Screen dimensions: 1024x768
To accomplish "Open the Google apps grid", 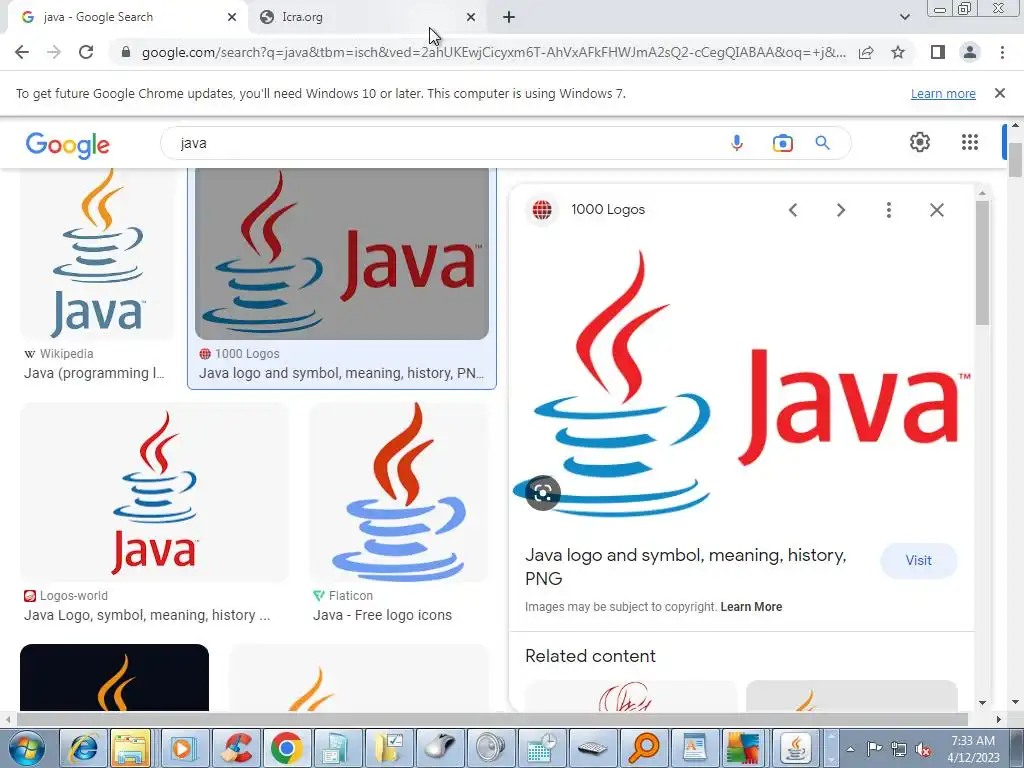I will tap(970, 142).
